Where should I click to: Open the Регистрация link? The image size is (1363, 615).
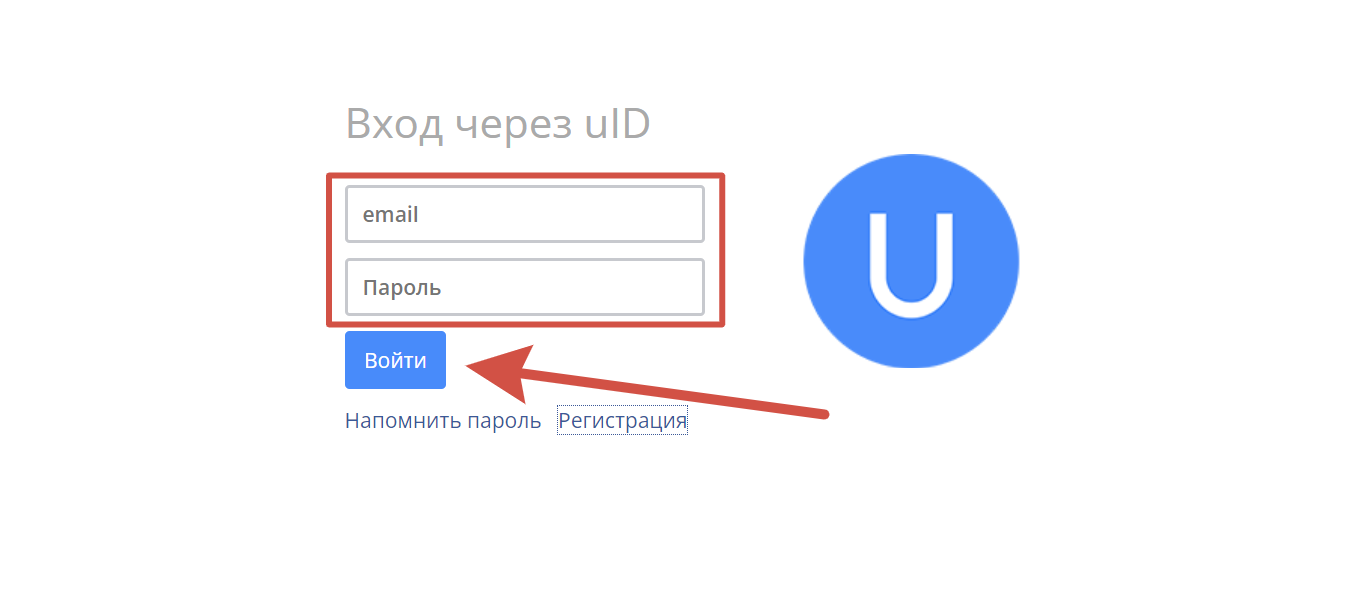pos(622,421)
